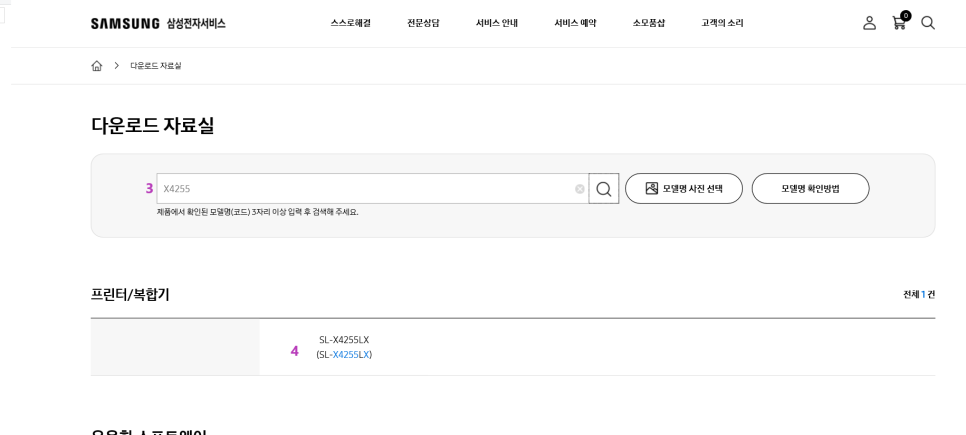Go to home via breadcrumb house icon
Screen dimensions: 966x435
pyautogui.click(x=97, y=66)
